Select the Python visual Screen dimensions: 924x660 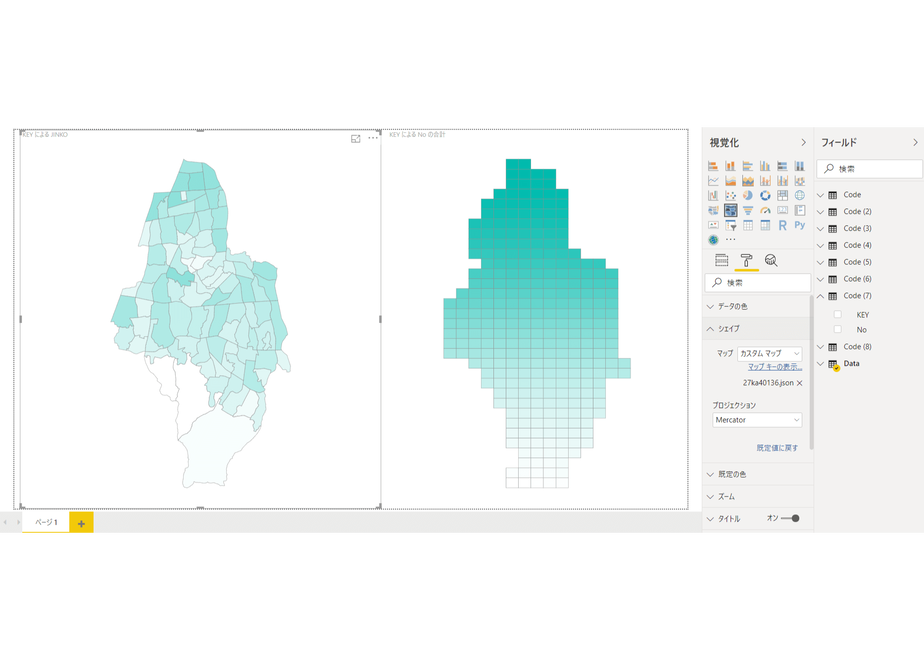point(800,225)
